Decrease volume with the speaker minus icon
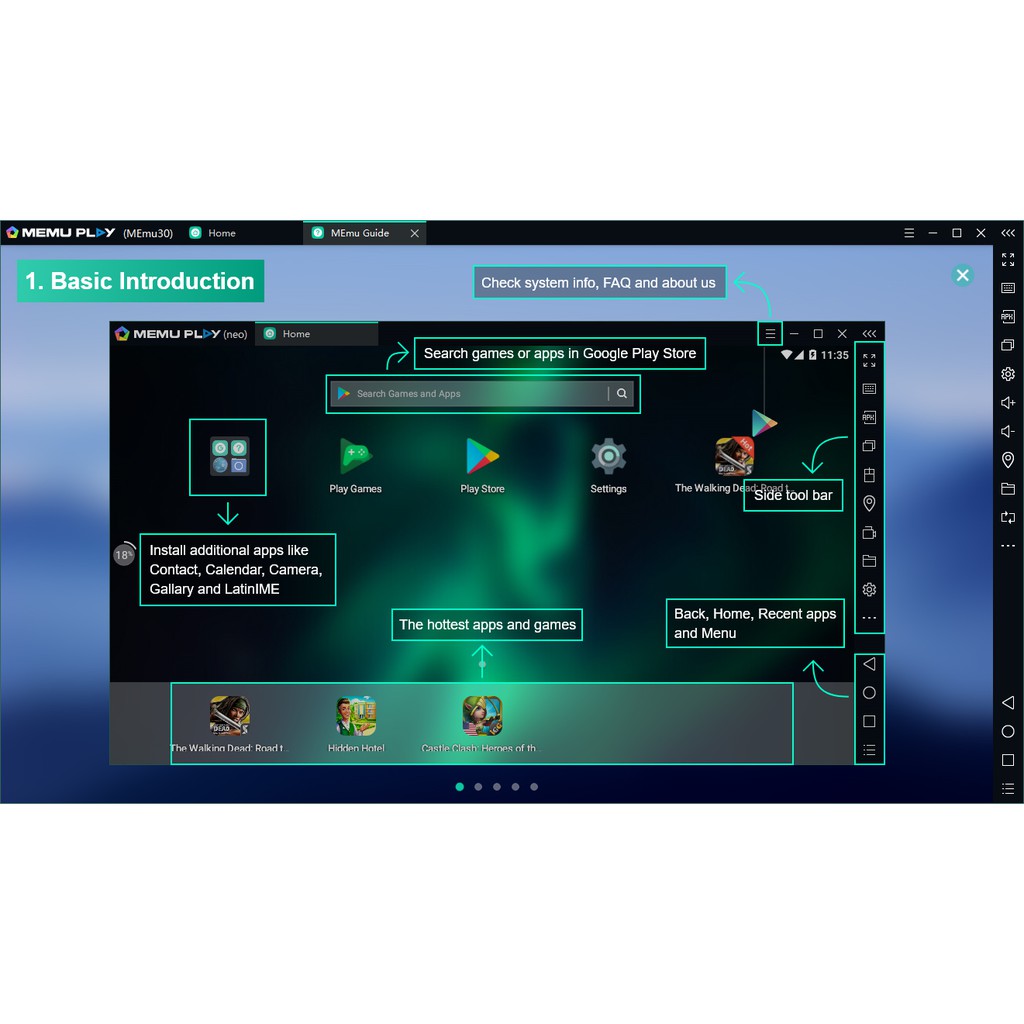The height and width of the screenshot is (1024, 1024). [x=1008, y=432]
